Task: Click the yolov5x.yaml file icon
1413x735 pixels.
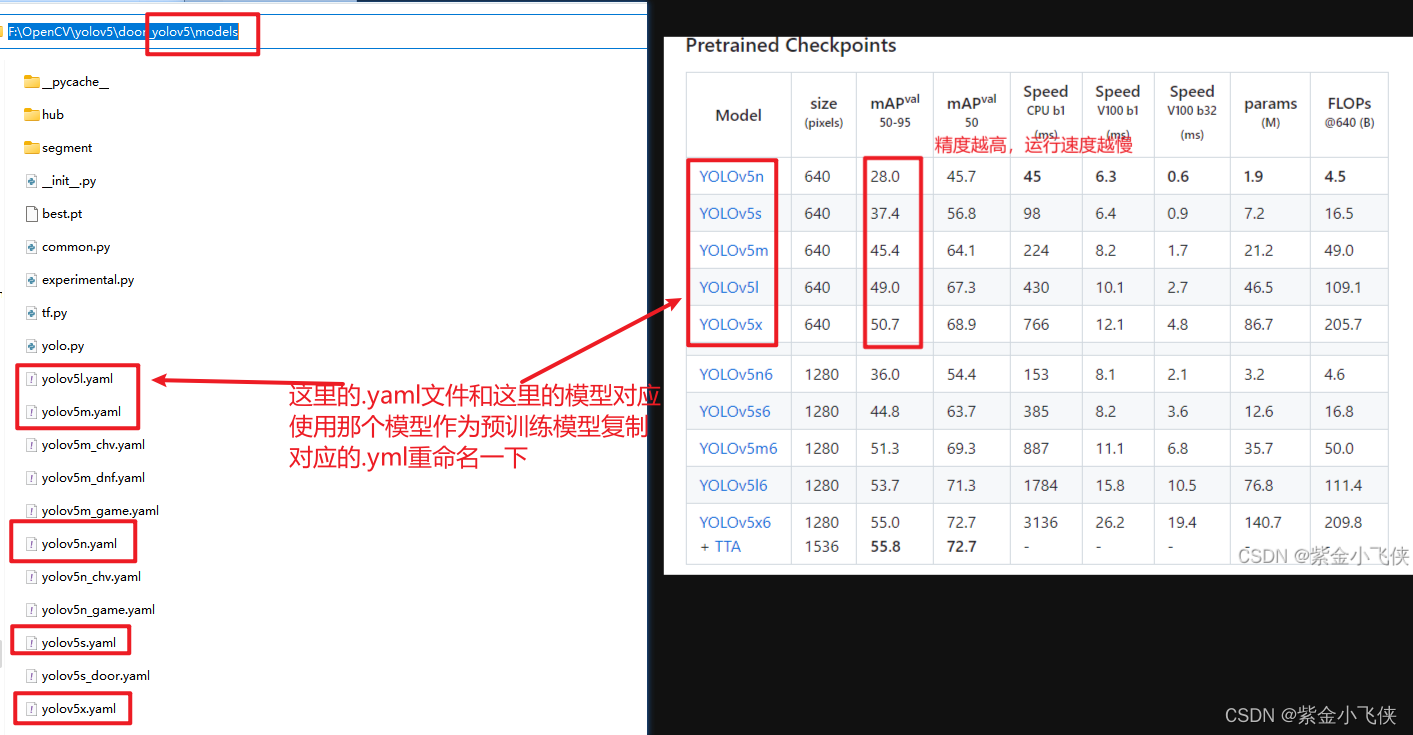Action: 31,709
